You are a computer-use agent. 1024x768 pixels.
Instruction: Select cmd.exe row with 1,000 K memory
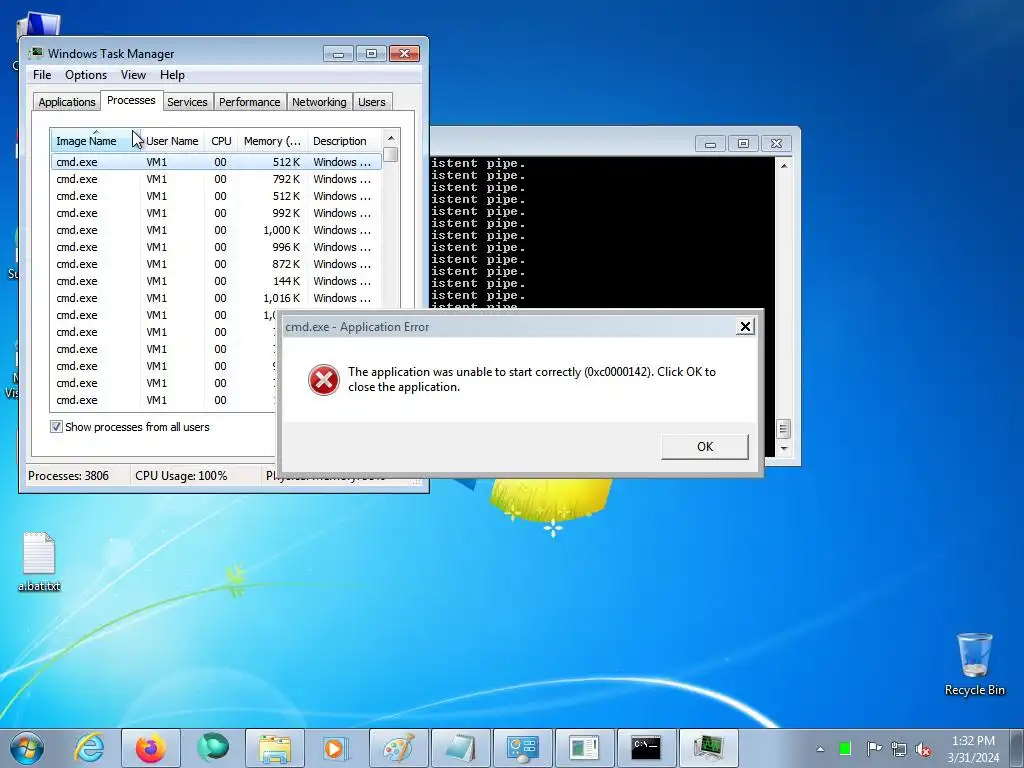point(216,230)
